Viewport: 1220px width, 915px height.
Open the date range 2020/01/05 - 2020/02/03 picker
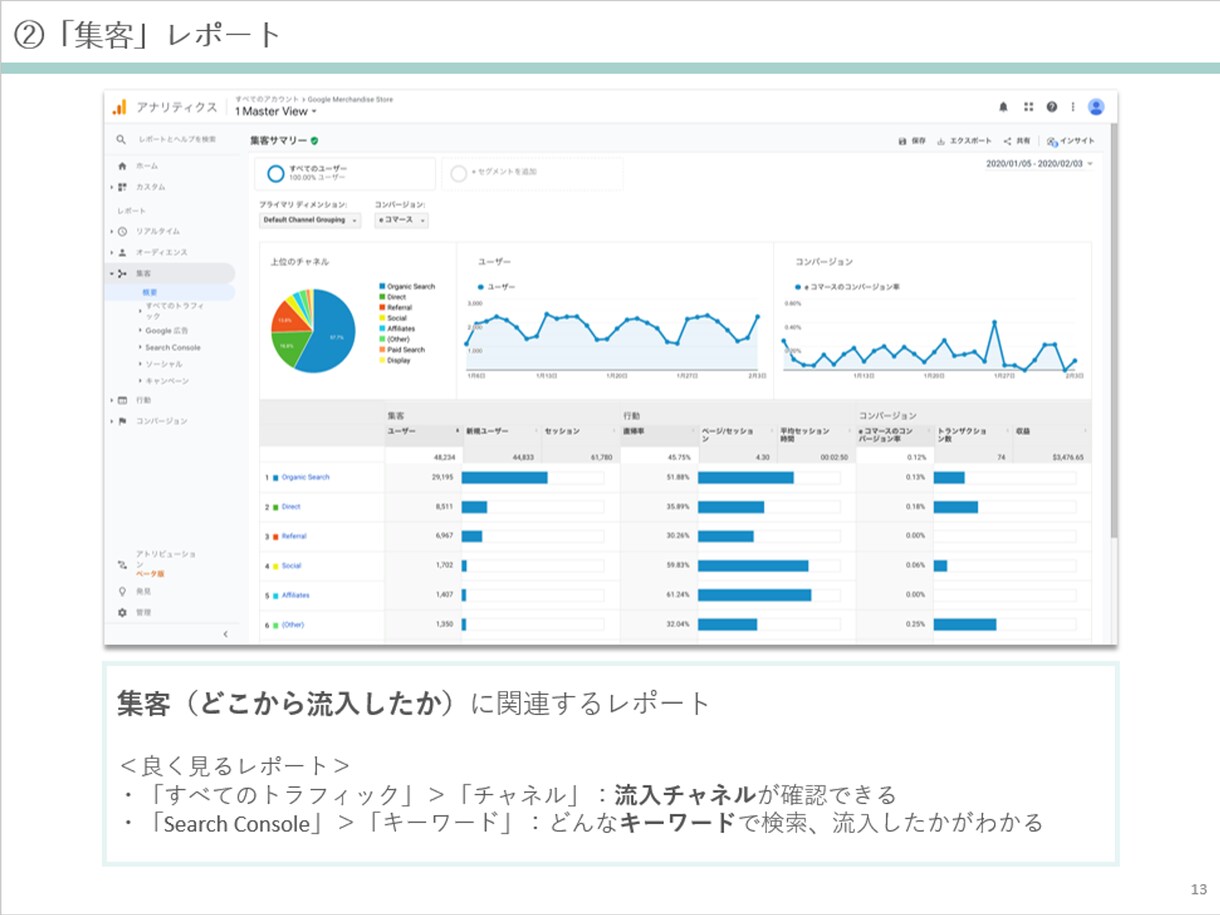click(1040, 164)
